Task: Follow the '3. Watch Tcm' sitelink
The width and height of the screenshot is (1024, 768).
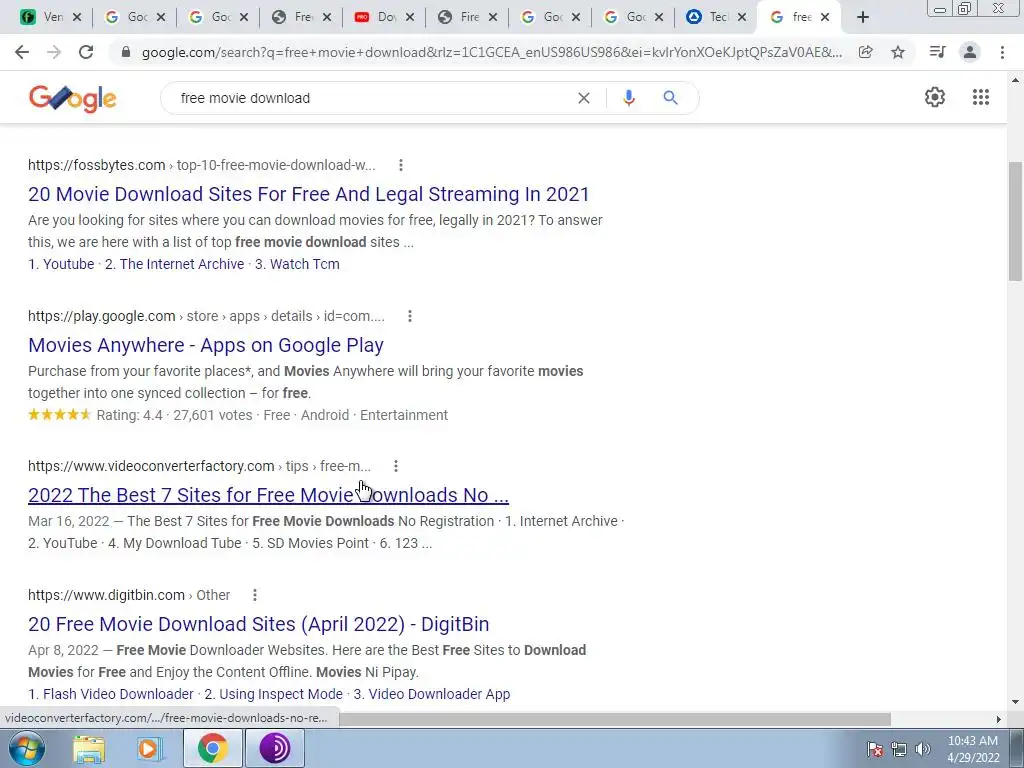Action: 297,264
